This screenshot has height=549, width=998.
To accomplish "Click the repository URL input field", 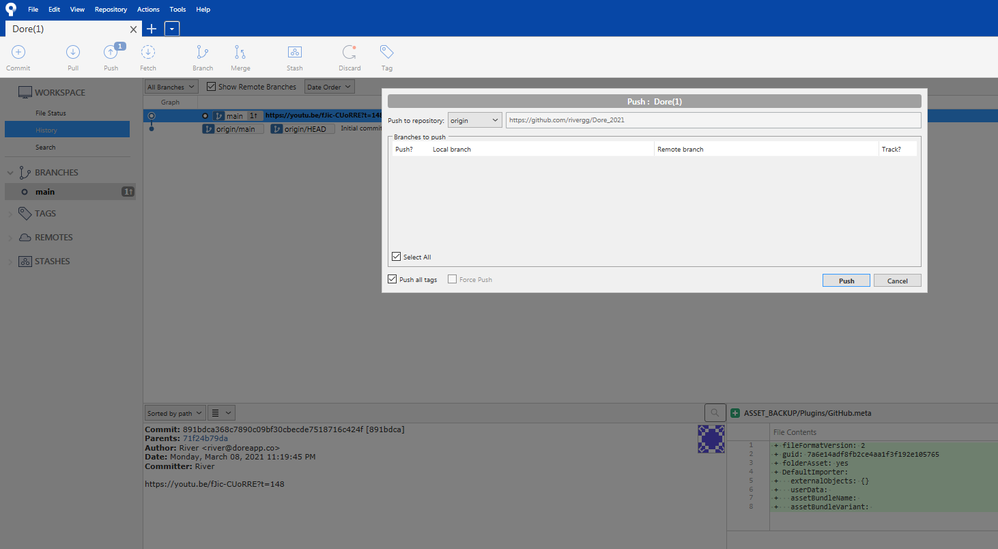I will (x=713, y=120).
